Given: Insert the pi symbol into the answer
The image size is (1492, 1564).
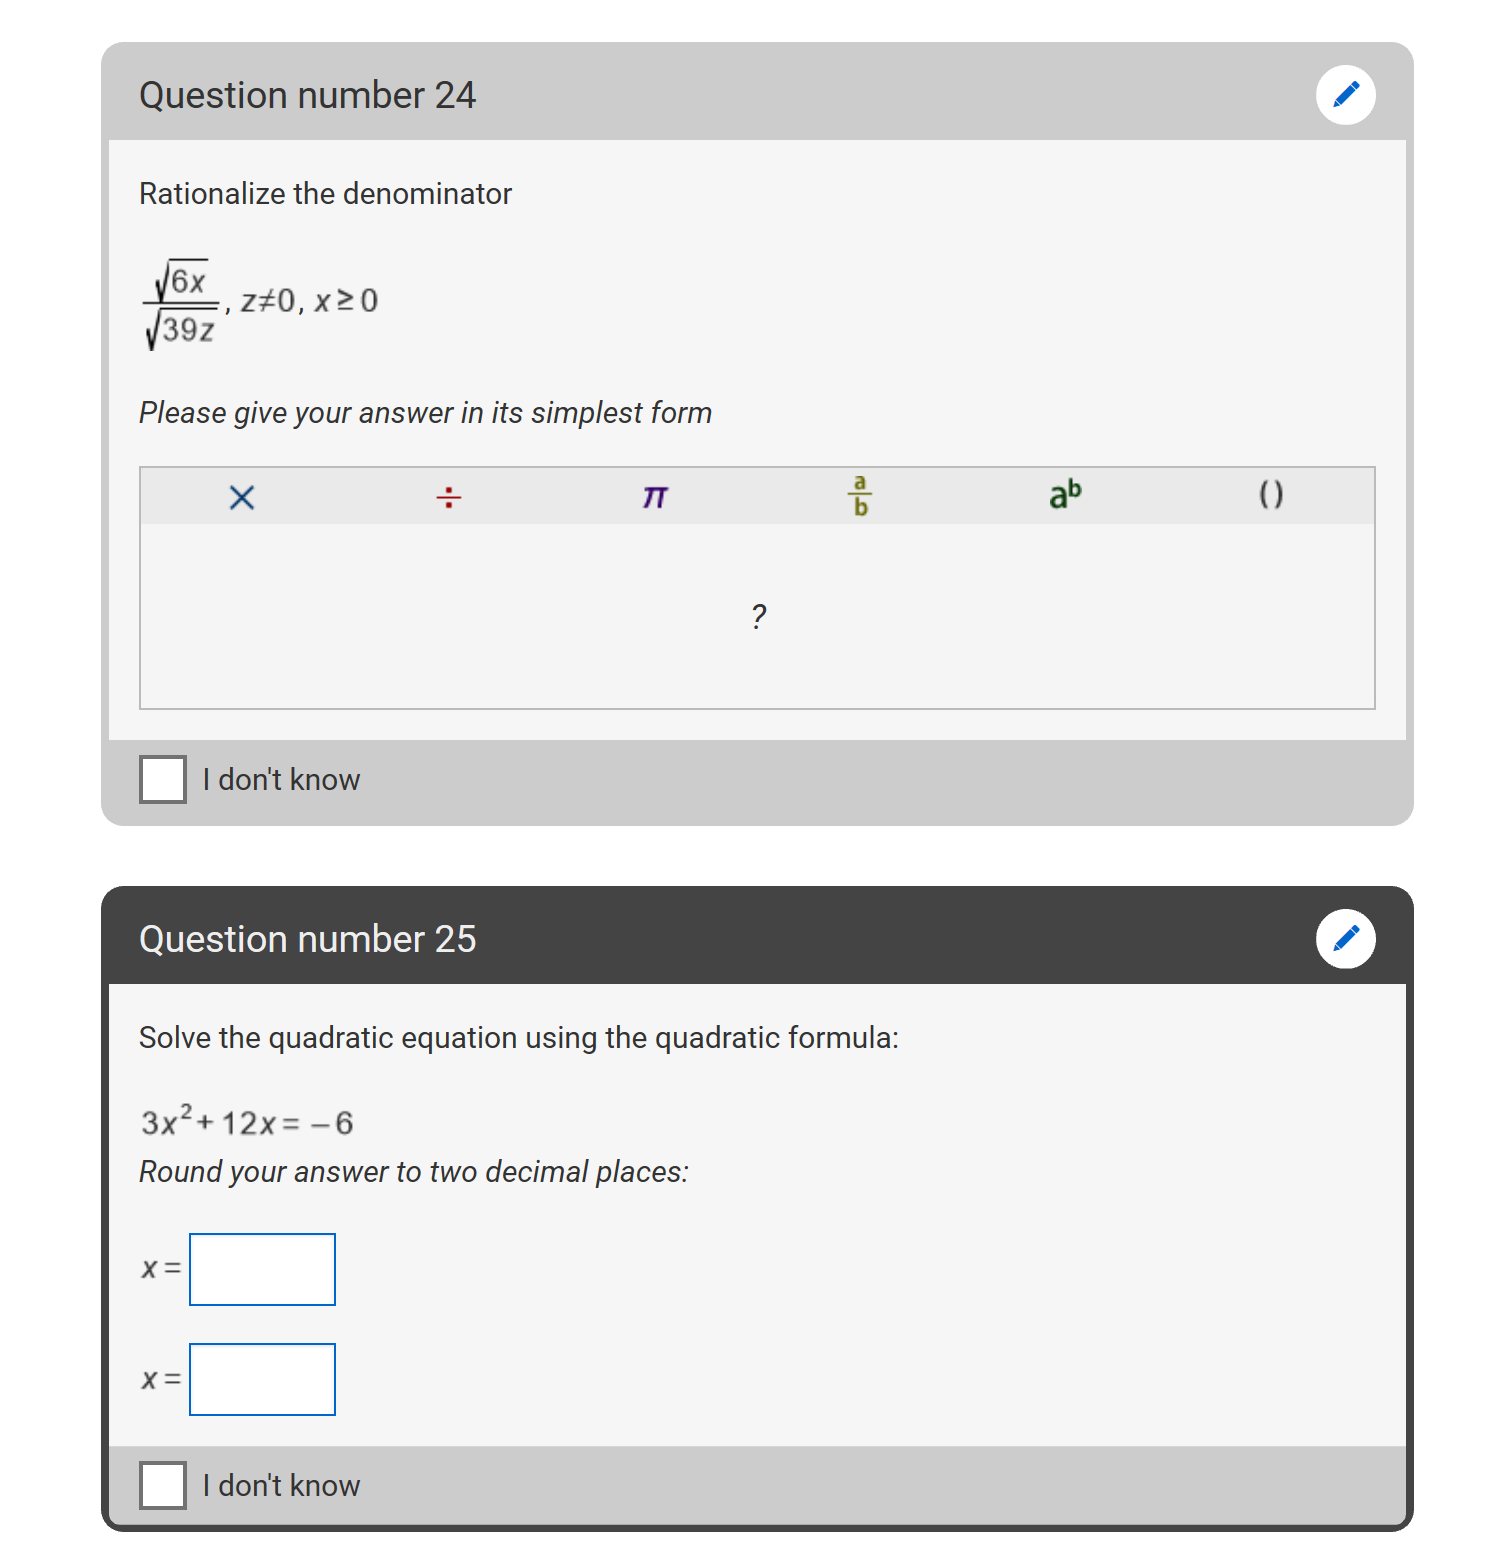Looking at the screenshot, I should pos(655,497).
